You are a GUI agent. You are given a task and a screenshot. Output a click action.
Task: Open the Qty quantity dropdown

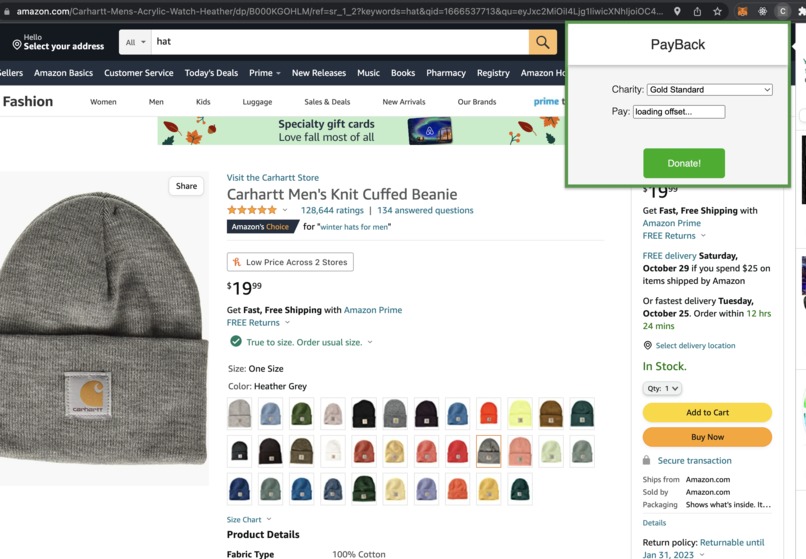(662, 388)
